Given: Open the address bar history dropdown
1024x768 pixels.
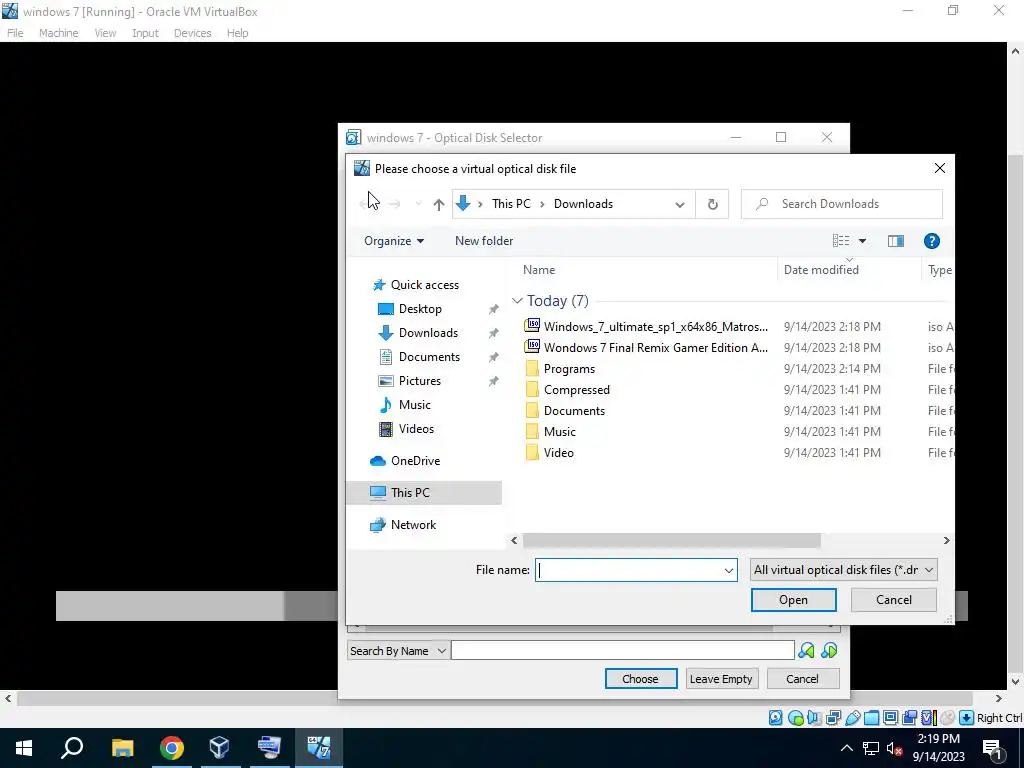Looking at the screenshot, I should click(x=679, y=204).
